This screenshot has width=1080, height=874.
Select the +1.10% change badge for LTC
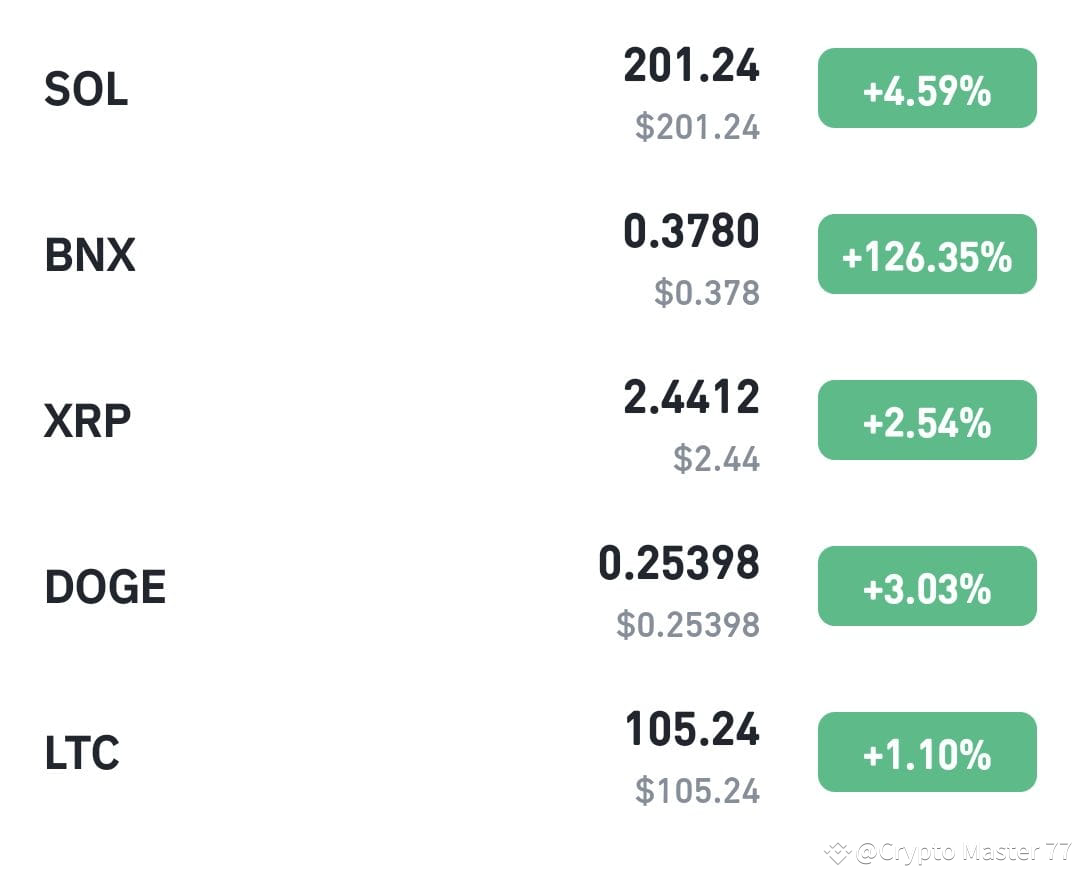[926, 753]
